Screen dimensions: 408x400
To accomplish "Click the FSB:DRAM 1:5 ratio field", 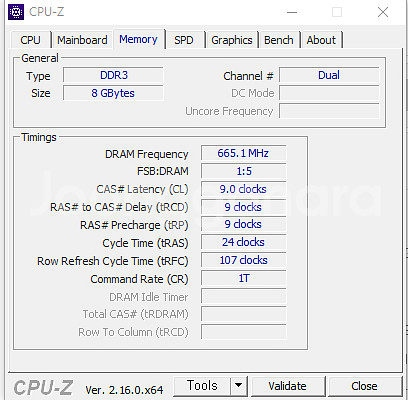I will point(244,171).
